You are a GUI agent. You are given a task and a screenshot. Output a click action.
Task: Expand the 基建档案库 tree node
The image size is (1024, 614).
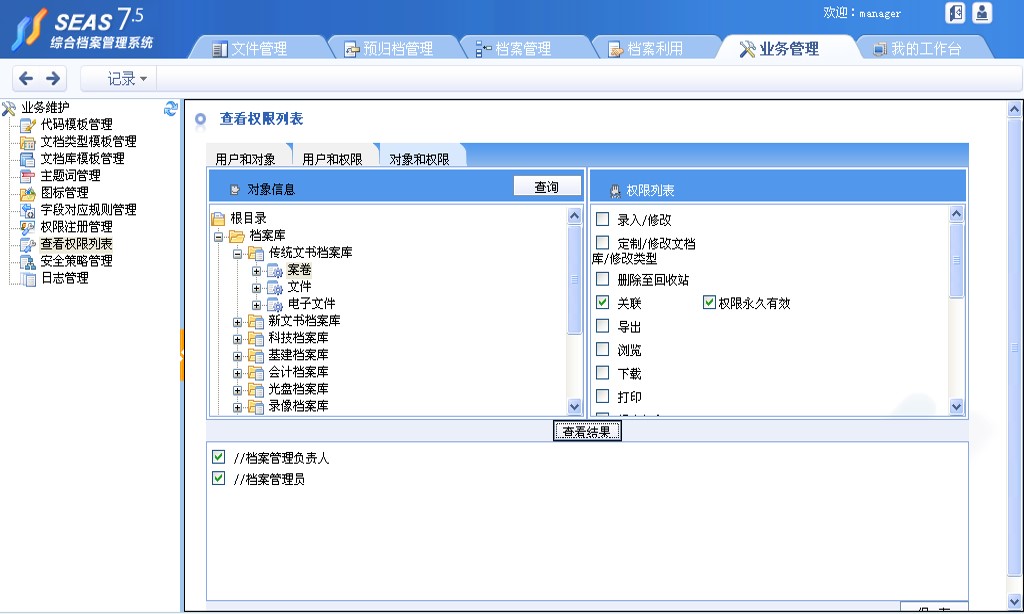tap(238, 356)
